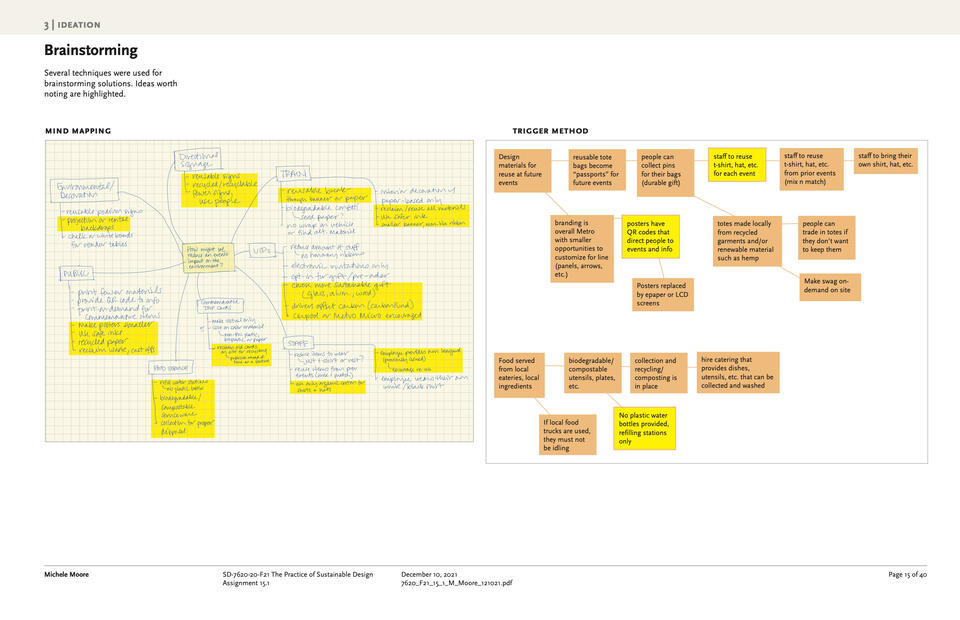Select the "Make swag on-demand on site" note
This screenshot has height=620, width=960.
(830, 287)
